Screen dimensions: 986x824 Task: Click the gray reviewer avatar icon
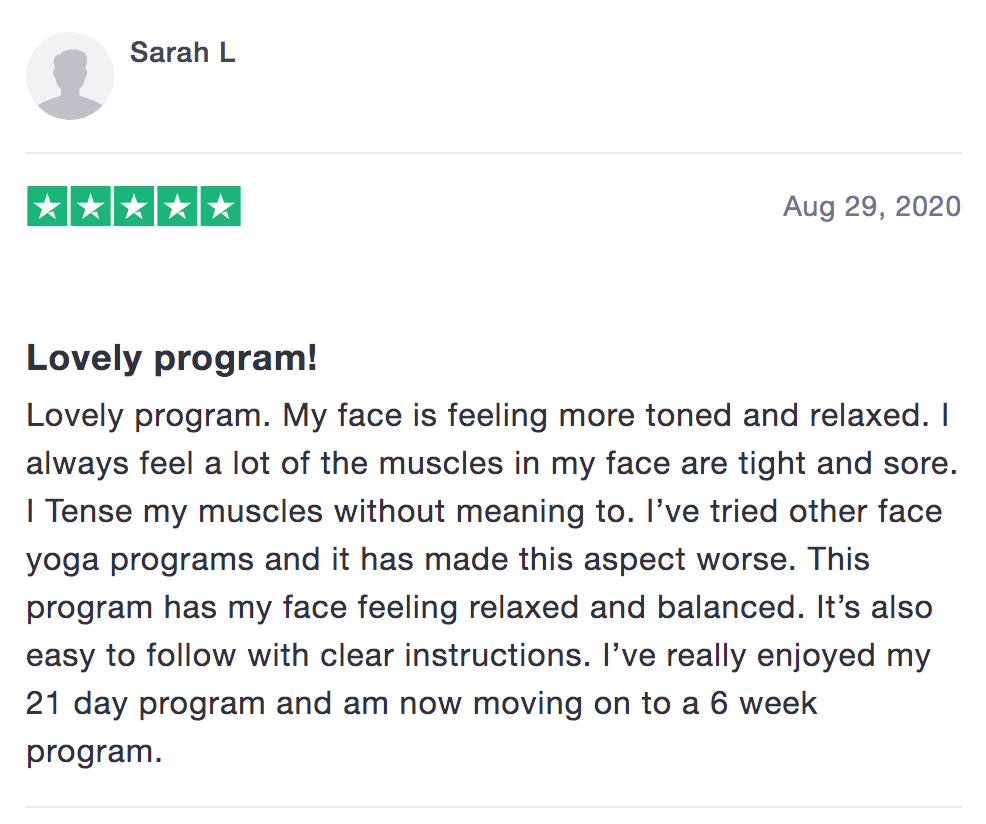[70, 76]
